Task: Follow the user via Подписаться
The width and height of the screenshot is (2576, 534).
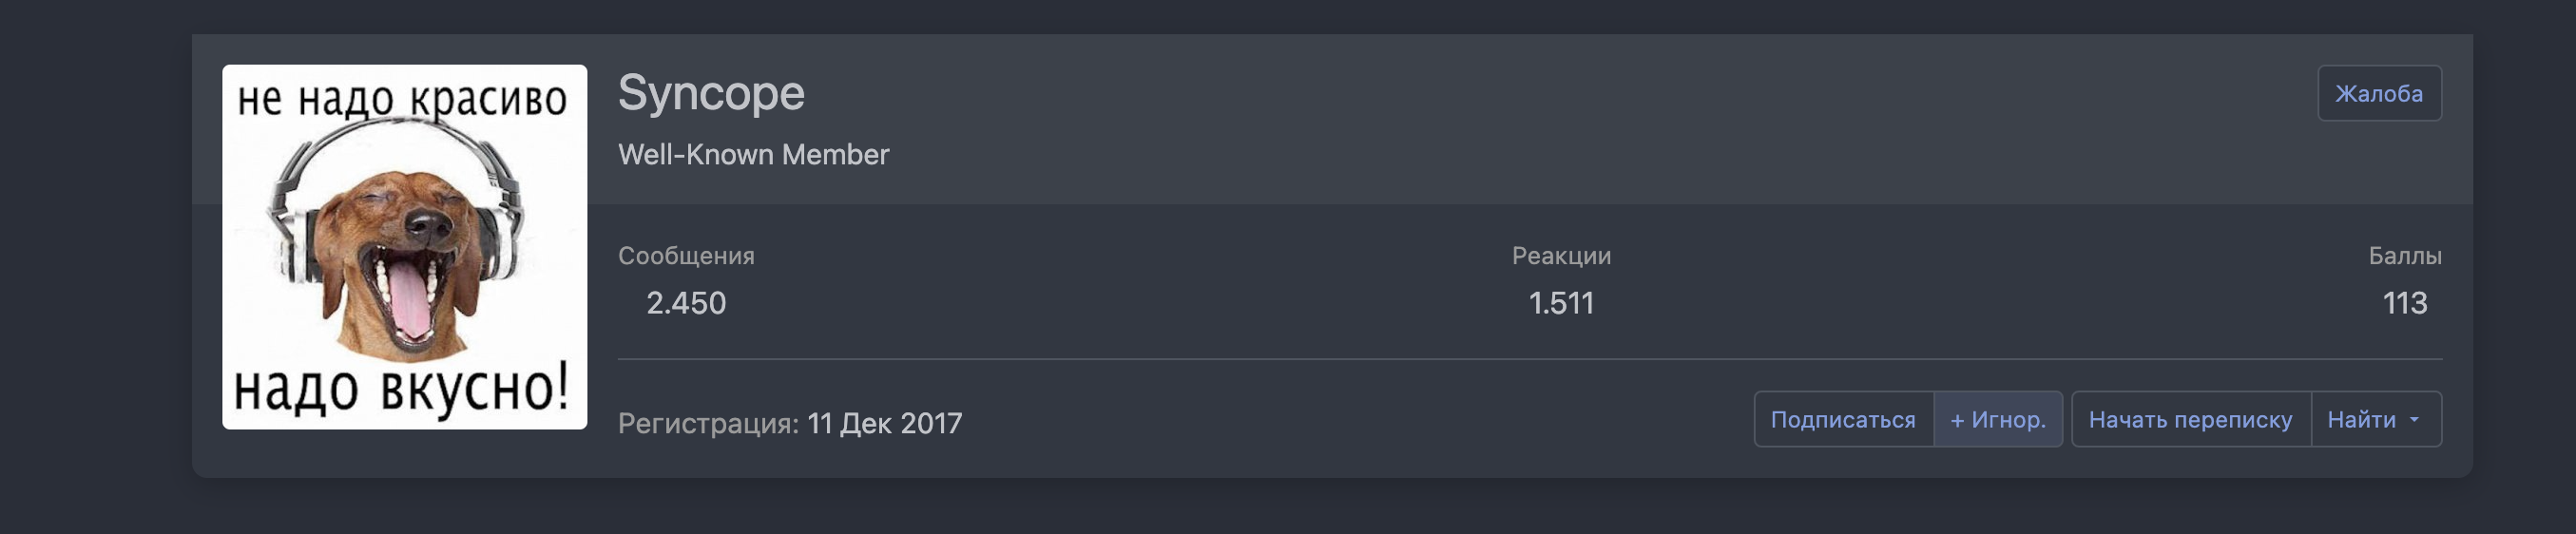Action: tap(1843, 419)
